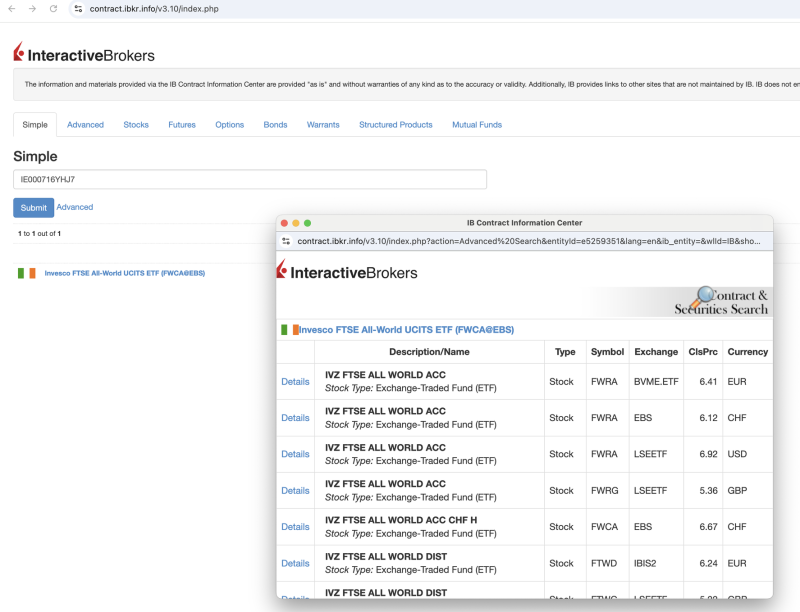The width and height of the screenshot is (800, 612).
Task: Click the closing price 6.92
Action: (708, 454)
